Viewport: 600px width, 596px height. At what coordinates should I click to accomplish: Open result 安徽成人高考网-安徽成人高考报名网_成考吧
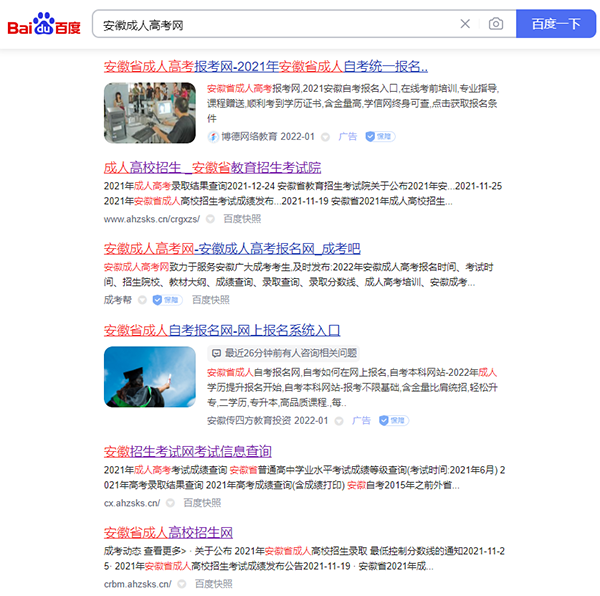coord(232,249)
